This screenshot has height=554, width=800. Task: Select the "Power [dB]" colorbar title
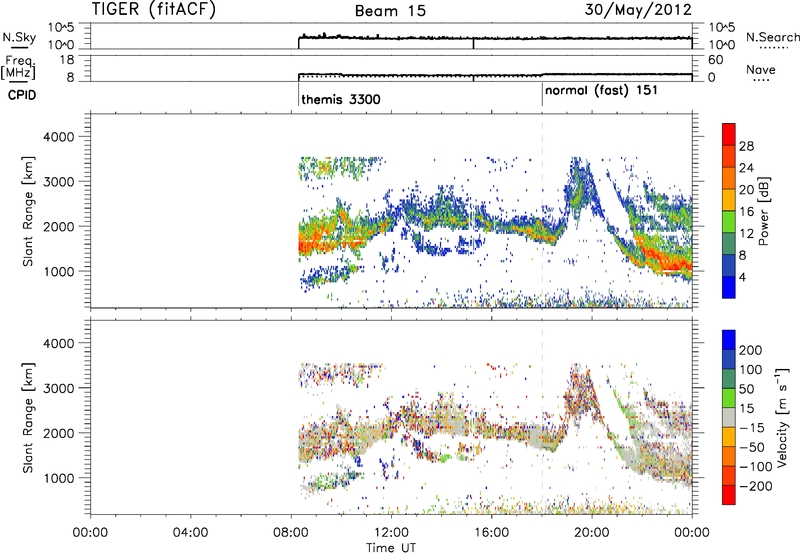[x=764, y=211]
